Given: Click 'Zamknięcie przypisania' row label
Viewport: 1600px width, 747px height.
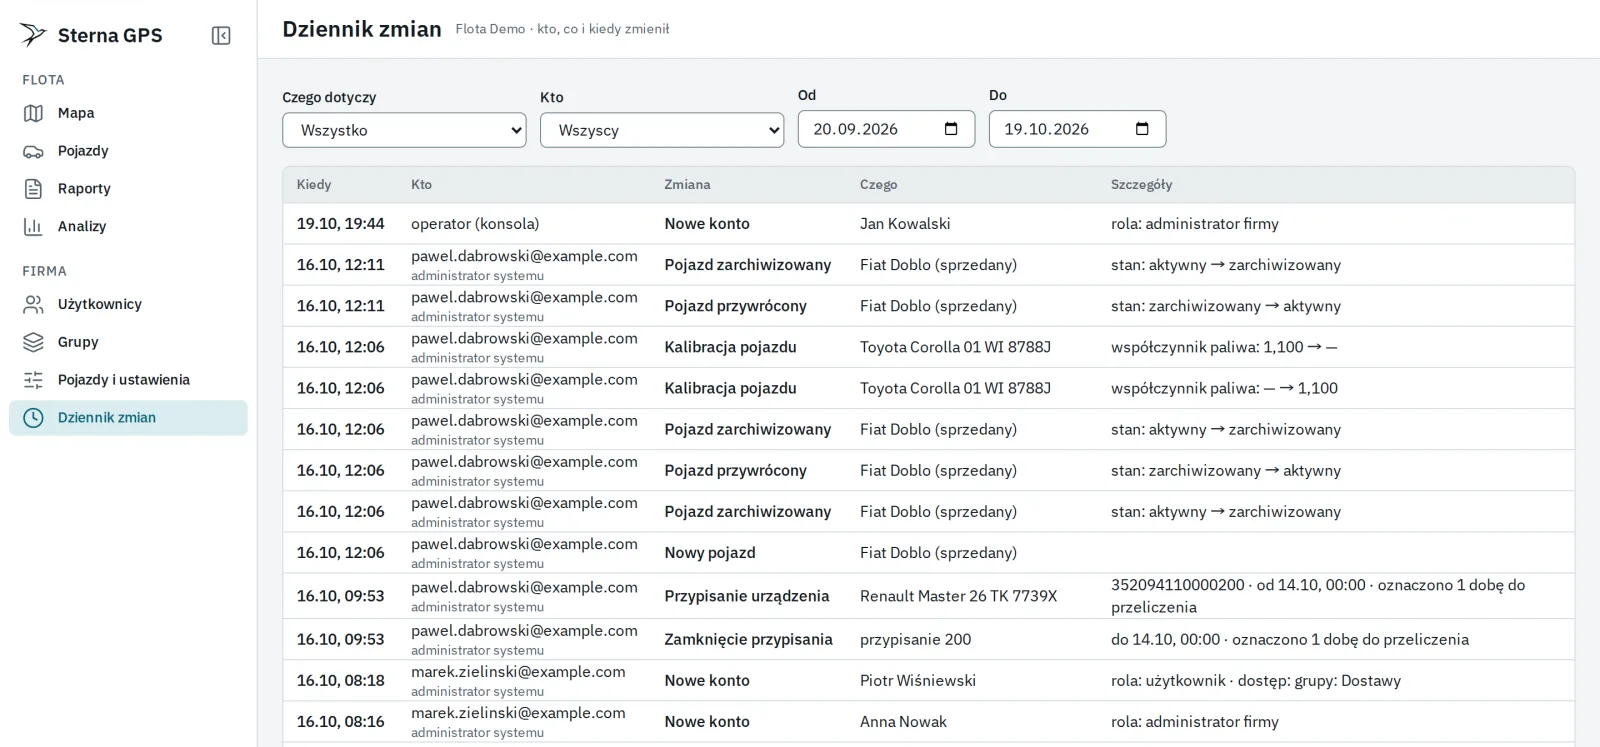Looking at the screenshot, I should (x=748, y=640).
